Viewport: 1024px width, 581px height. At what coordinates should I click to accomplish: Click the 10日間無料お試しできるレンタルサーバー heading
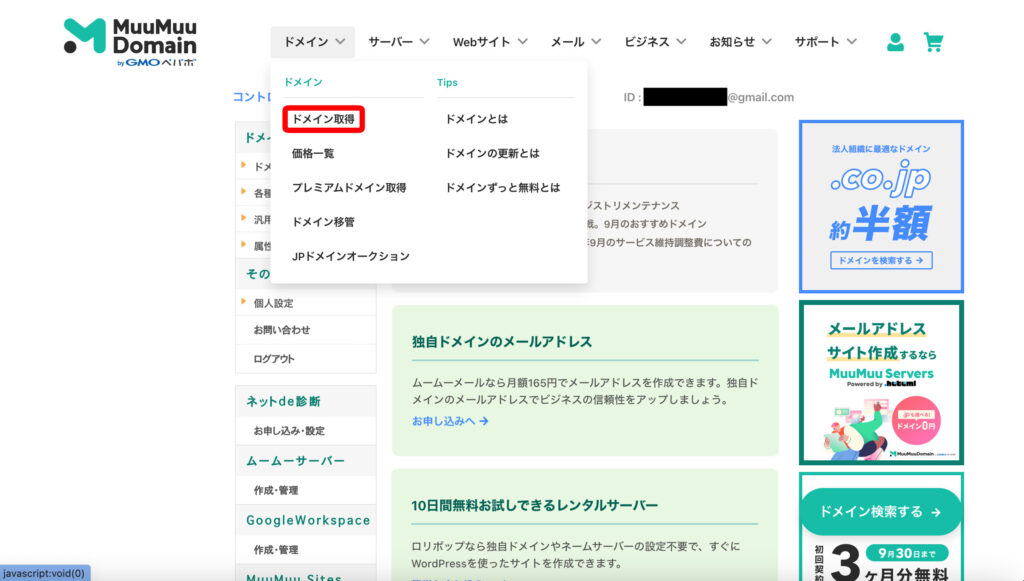pos(534,505)
